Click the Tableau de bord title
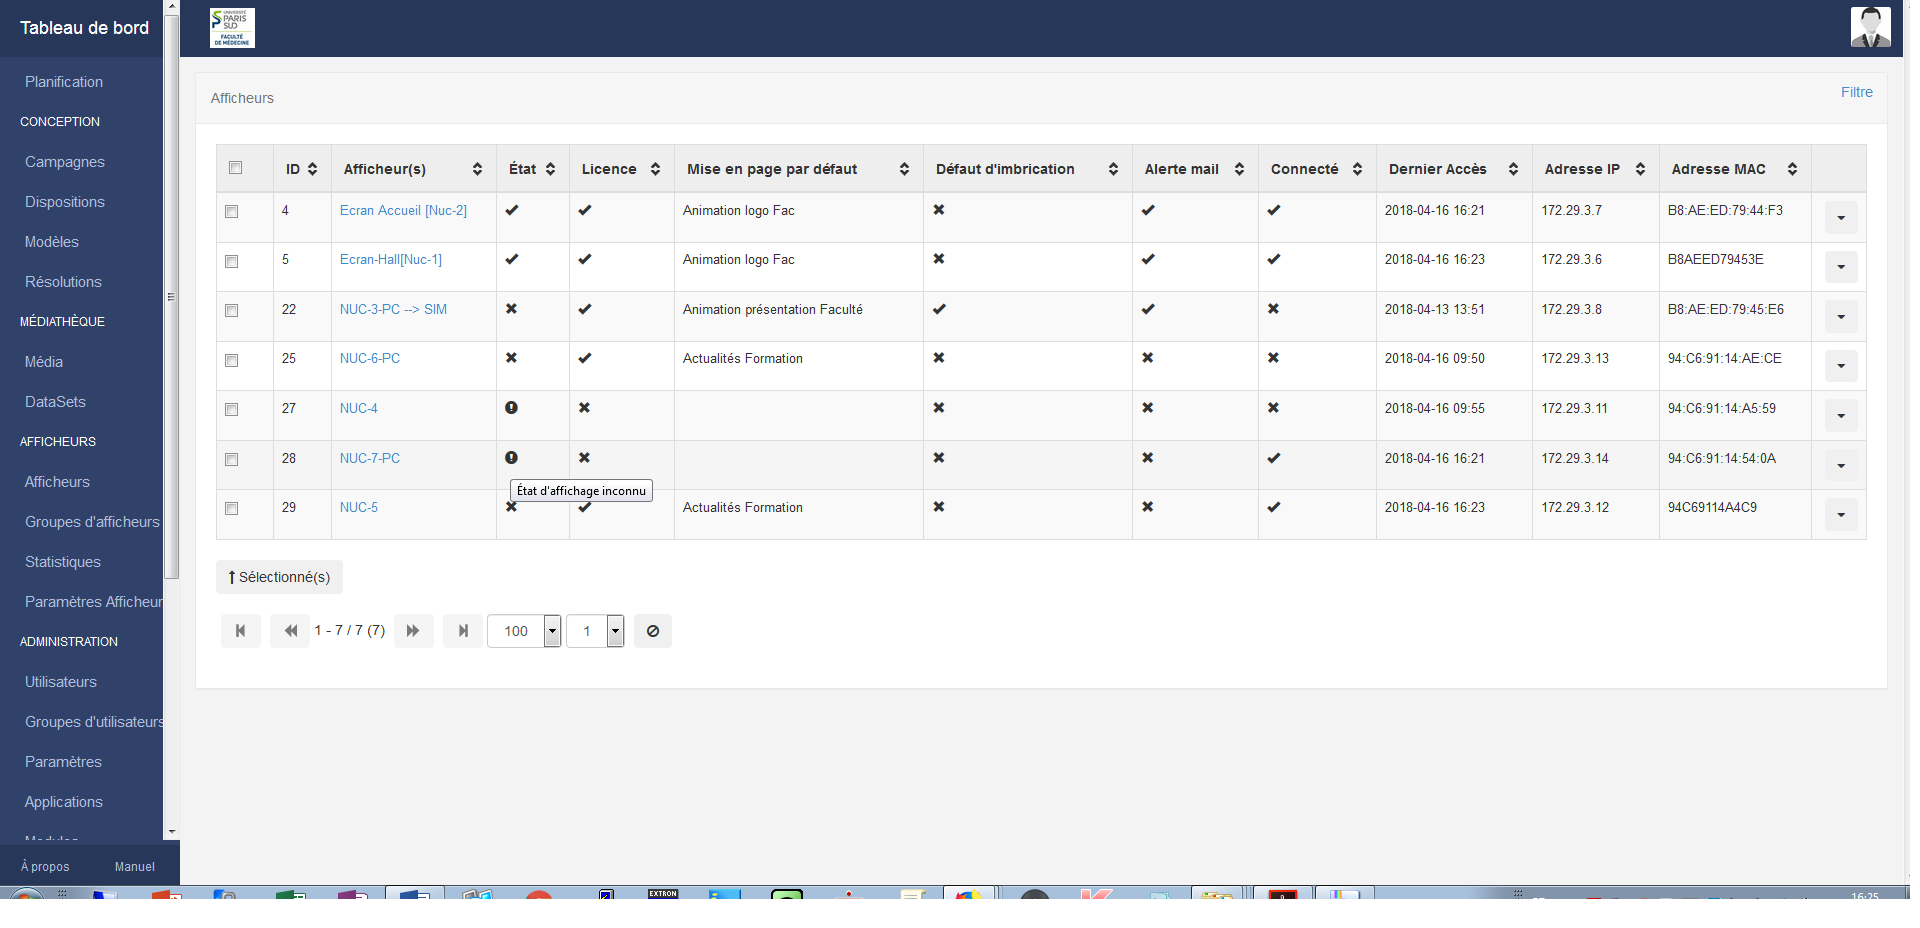This screenshot has height=928, width=1920. click(85, 28)
